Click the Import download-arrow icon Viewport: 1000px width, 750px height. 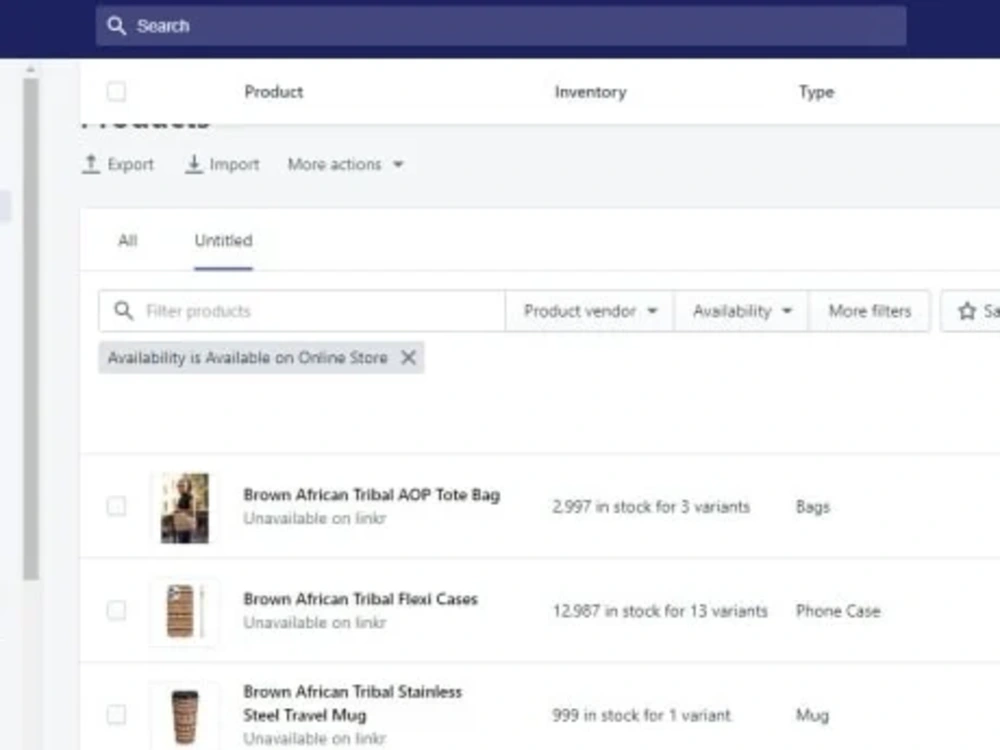tap(194, 164)
